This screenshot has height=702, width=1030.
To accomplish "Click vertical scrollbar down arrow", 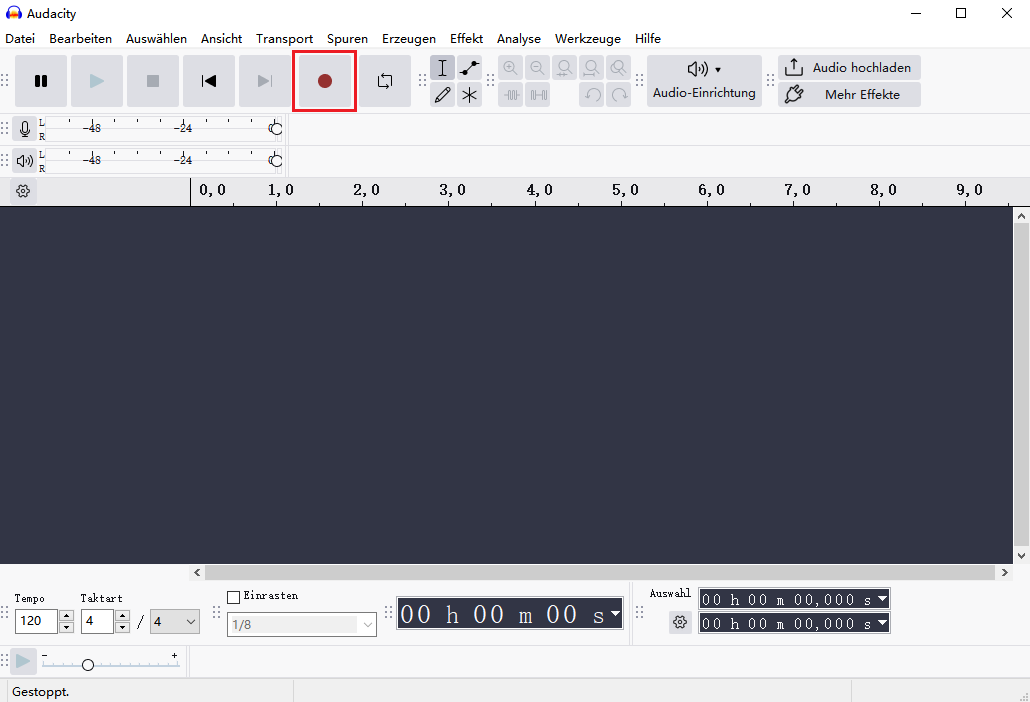I will [1021, 556].
